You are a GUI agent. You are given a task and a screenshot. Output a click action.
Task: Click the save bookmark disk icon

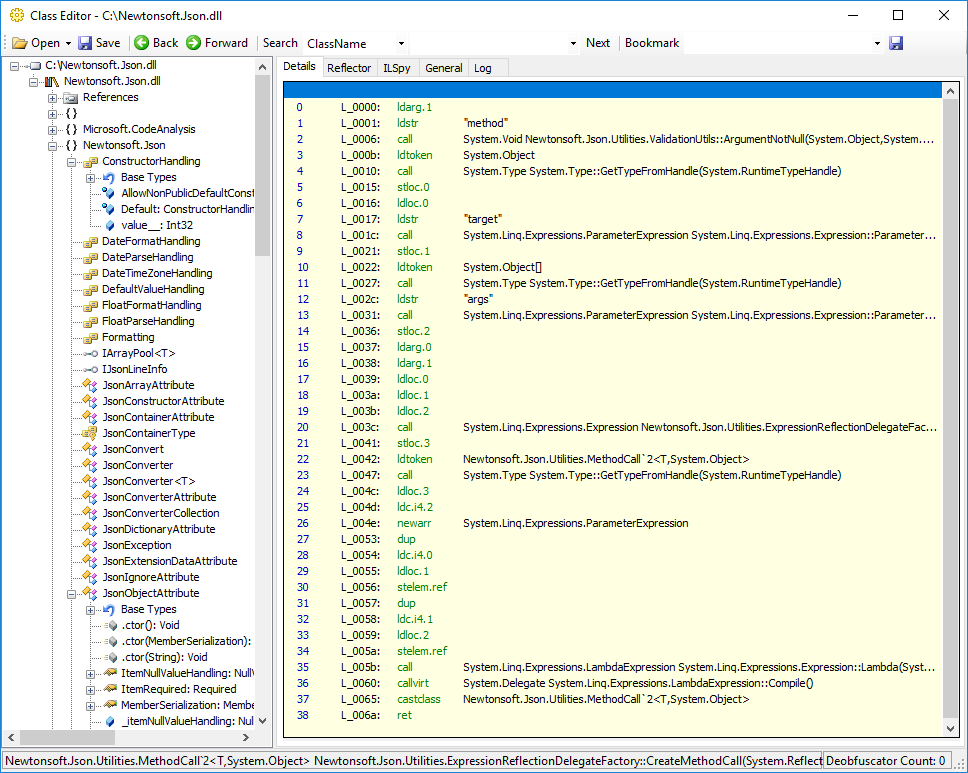click(896, 43)
